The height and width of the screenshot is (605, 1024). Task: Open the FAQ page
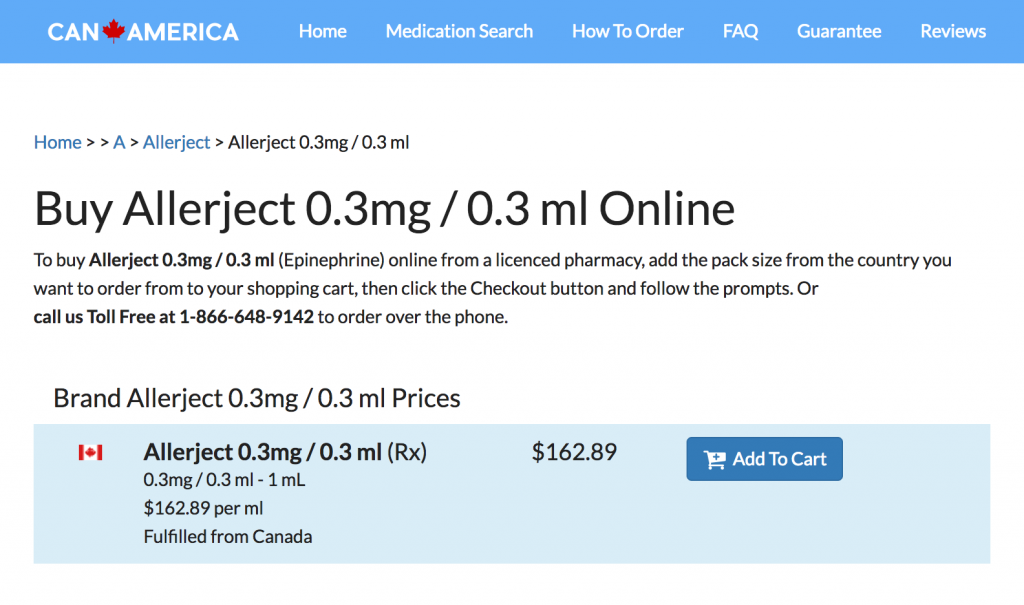[741, 31]
